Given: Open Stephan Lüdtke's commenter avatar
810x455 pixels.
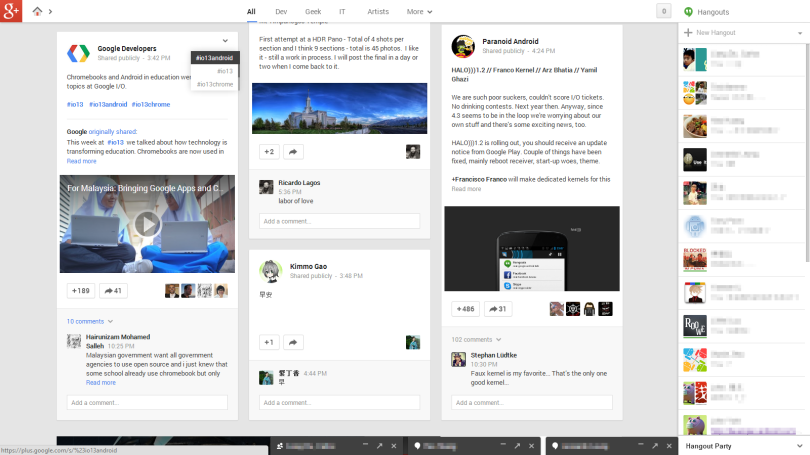Looking at the screenshot, I should point(459,359).
